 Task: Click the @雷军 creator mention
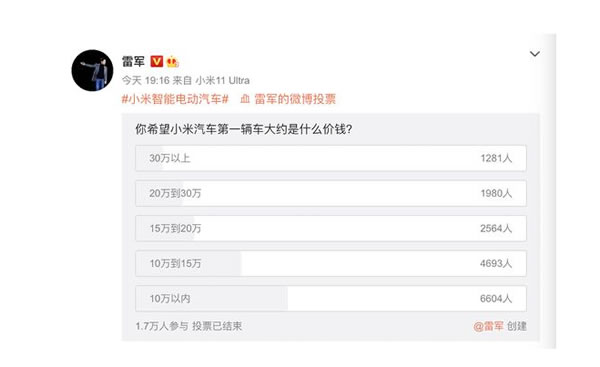488,326
